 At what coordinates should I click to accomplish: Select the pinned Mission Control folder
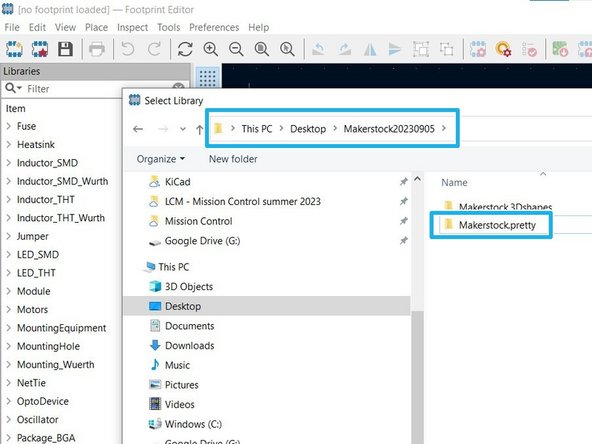pos(199,221)
